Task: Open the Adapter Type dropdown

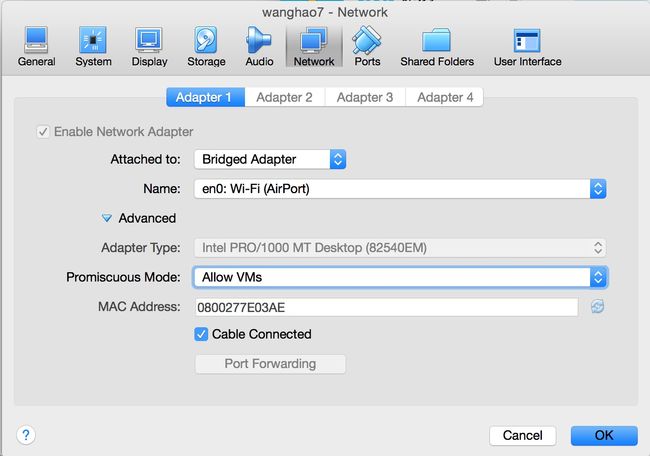Action: [x=400, y=248]
